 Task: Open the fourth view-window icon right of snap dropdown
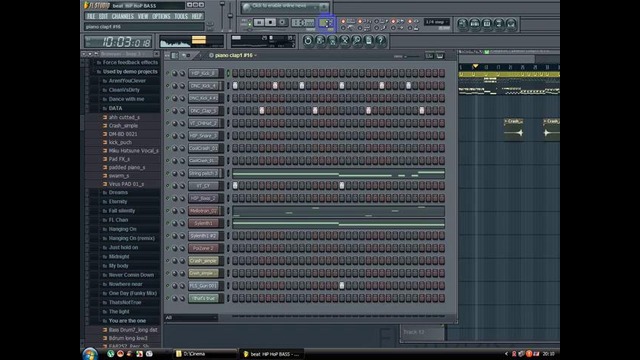coord(499,24)
